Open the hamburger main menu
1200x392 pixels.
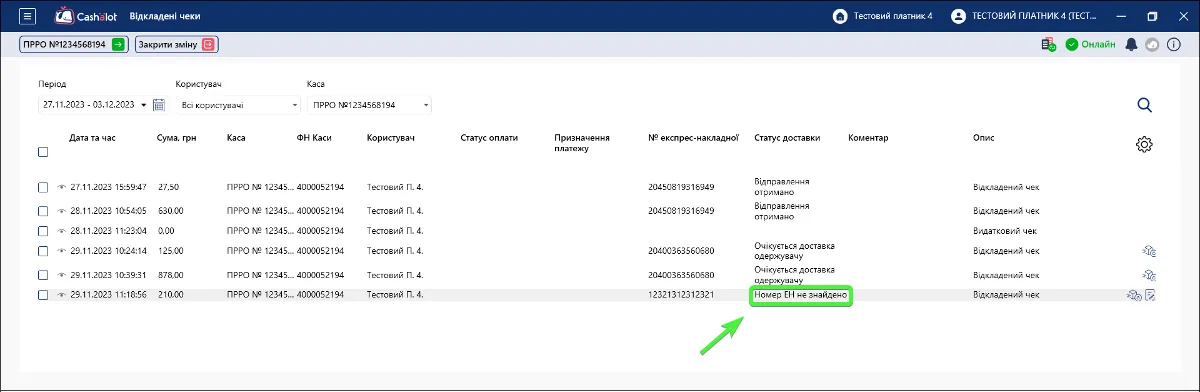(27, 16)
